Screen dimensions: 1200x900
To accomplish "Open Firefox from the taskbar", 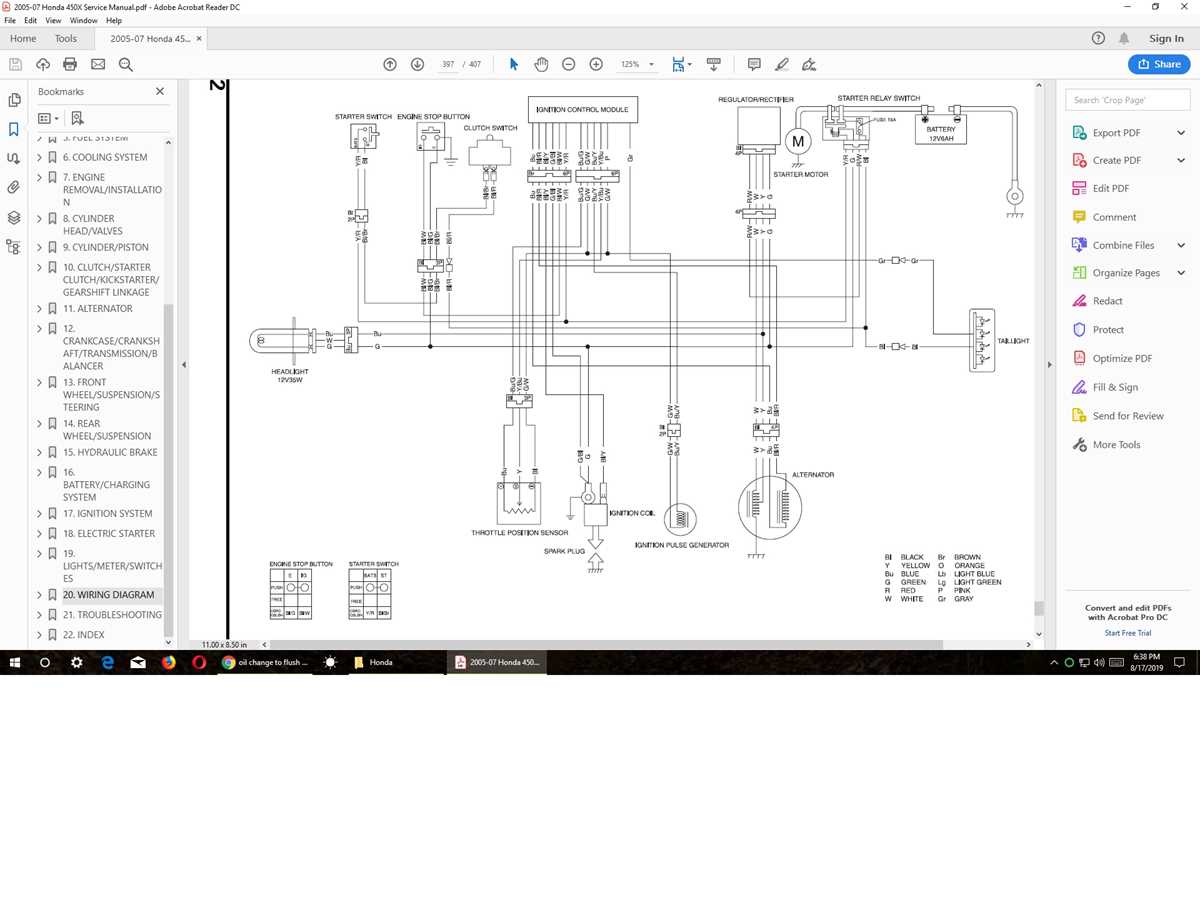I will point(168,662).
